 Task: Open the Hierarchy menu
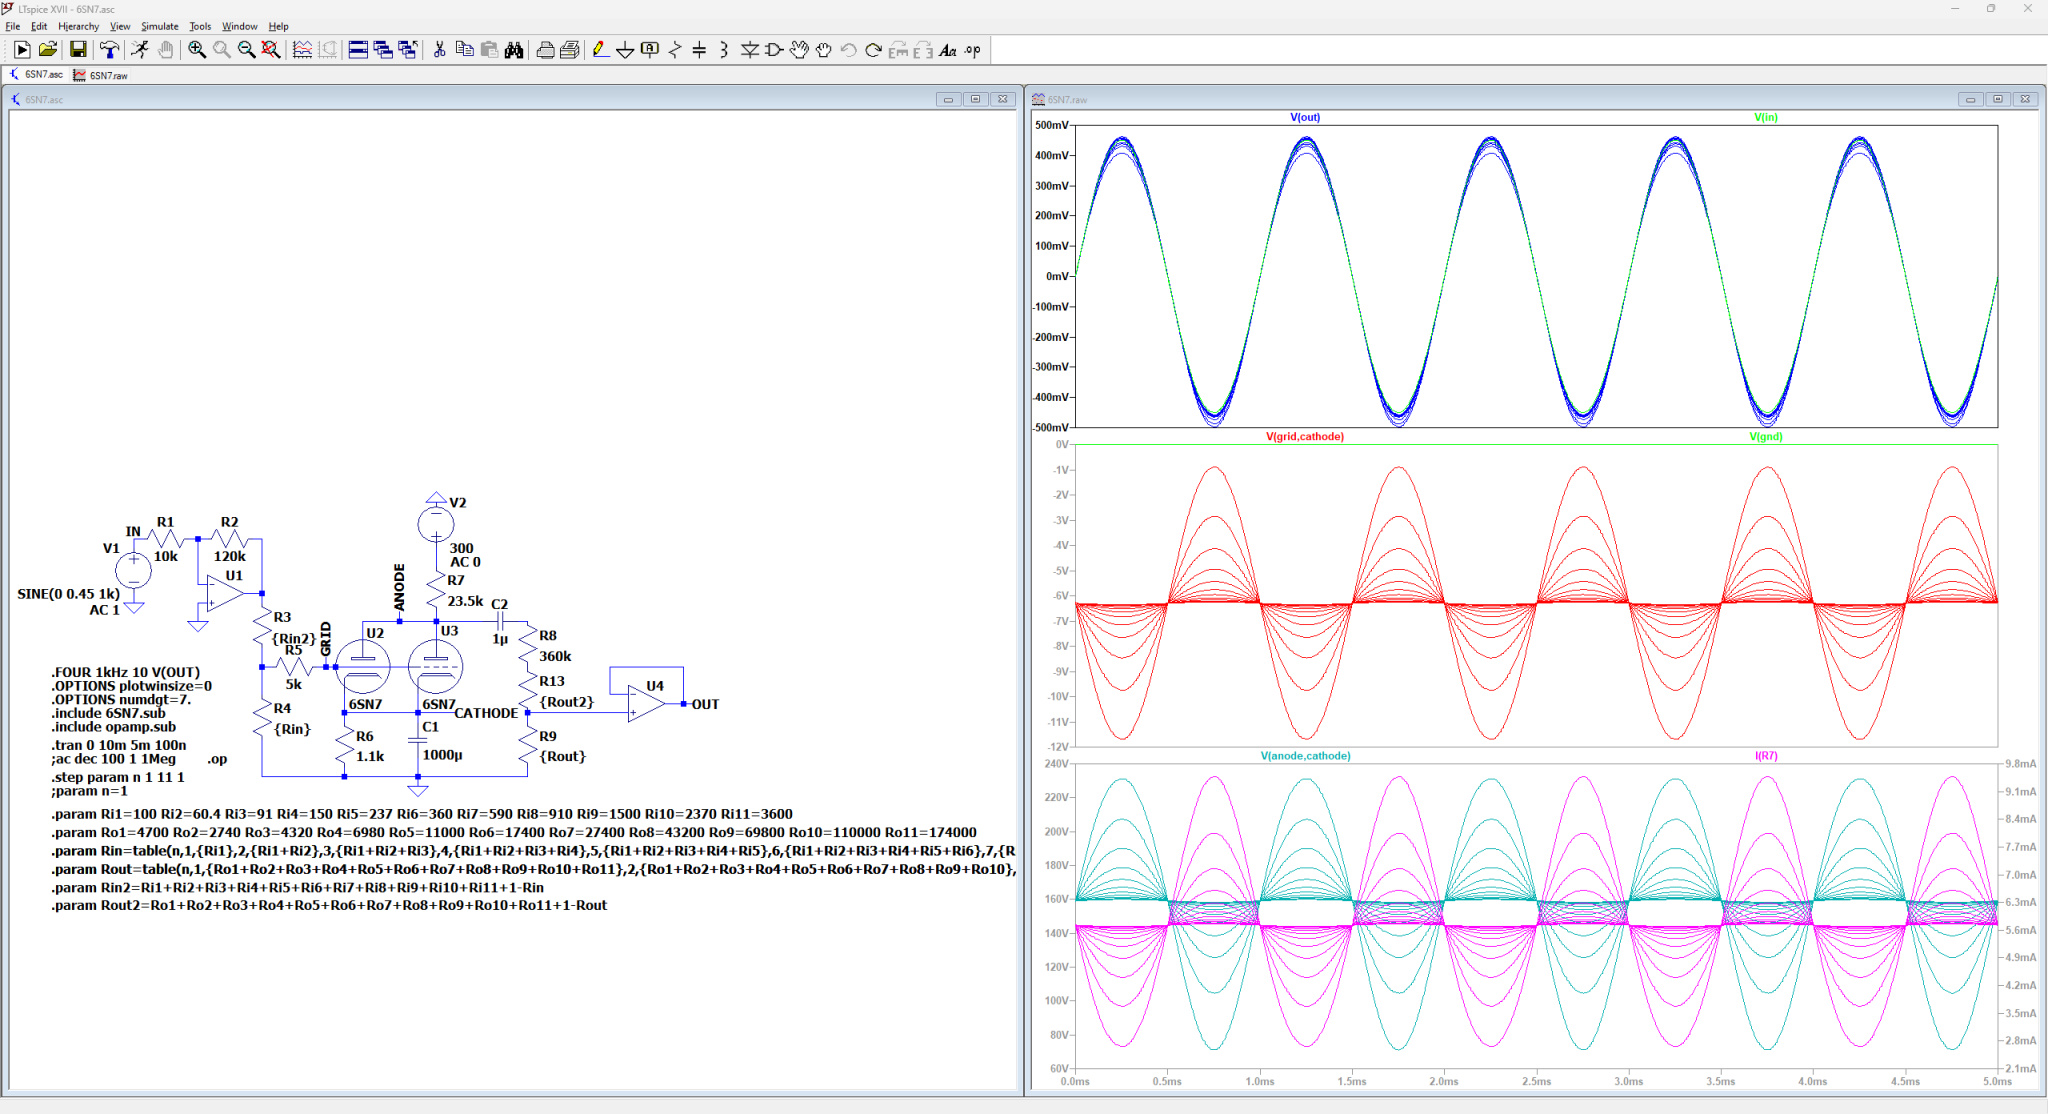click(x=78, y=27)
